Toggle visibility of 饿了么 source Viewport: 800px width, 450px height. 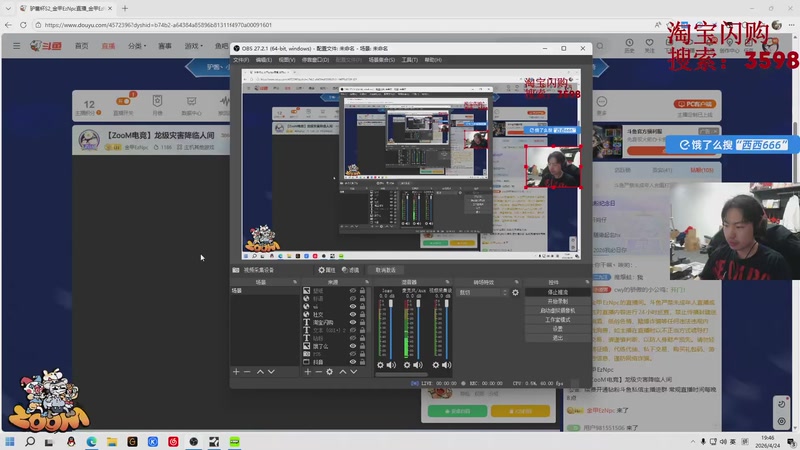coord(353,346)
